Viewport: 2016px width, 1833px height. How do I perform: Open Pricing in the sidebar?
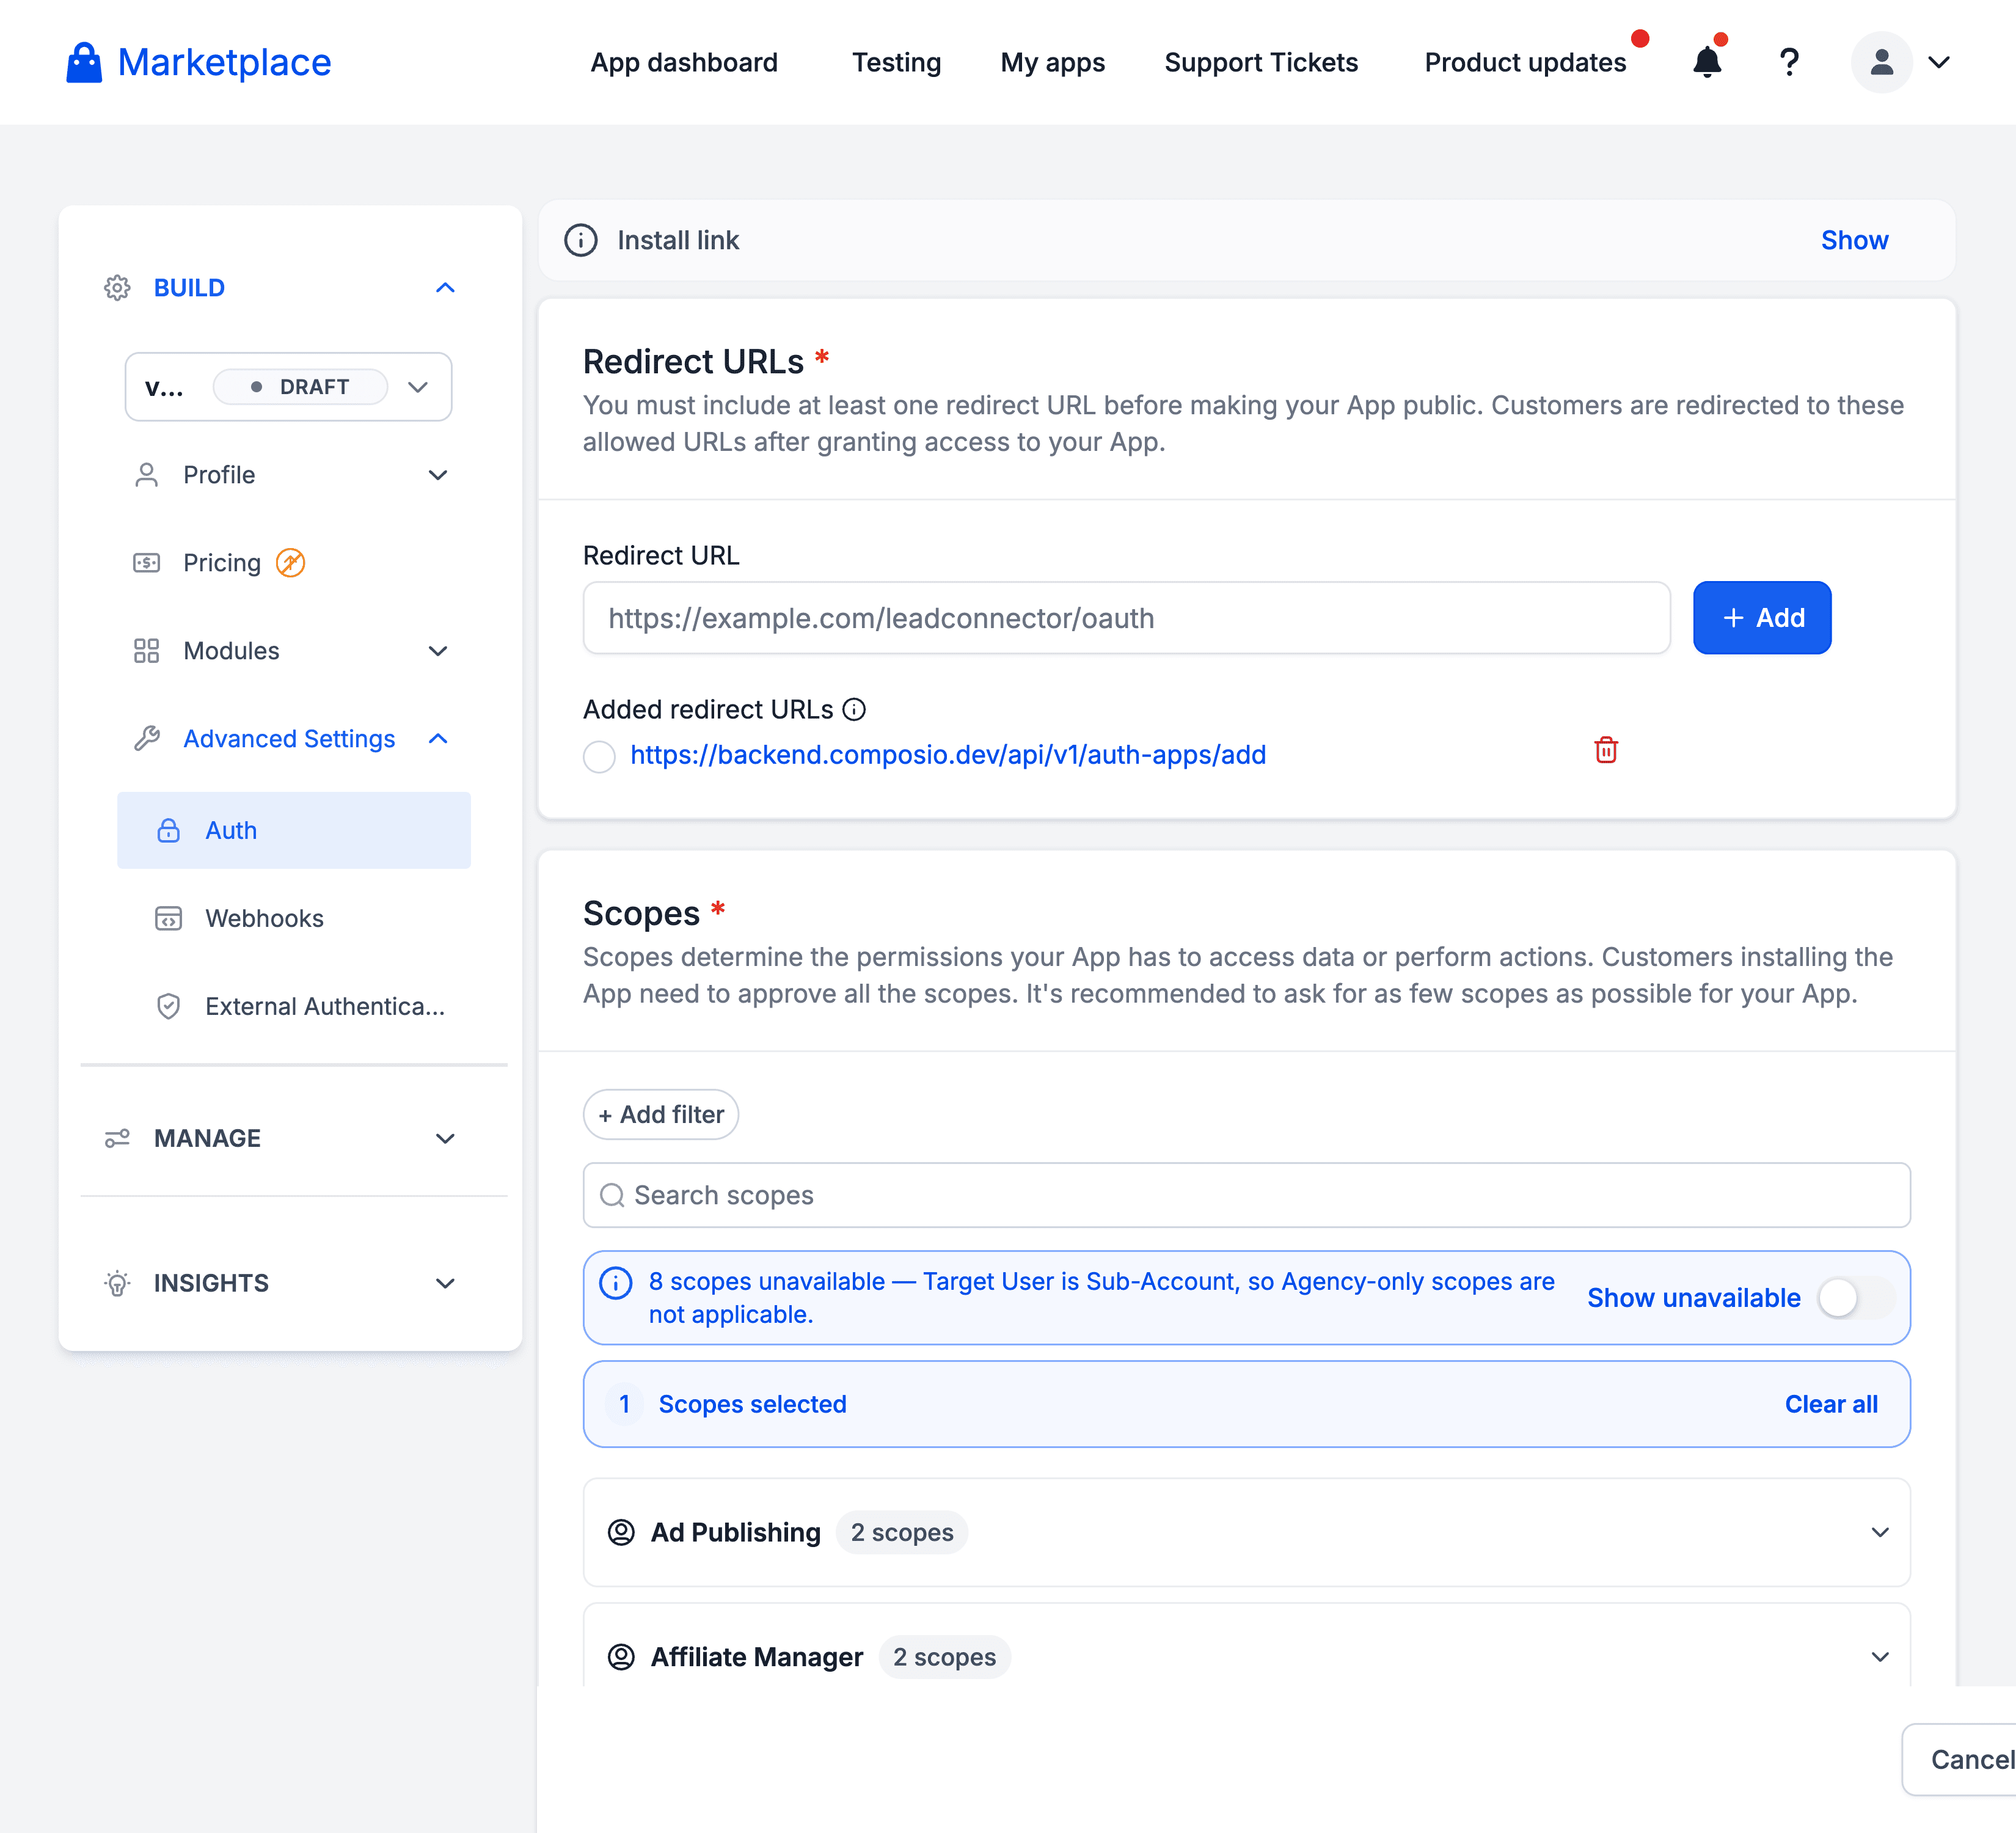coord(222,563)
